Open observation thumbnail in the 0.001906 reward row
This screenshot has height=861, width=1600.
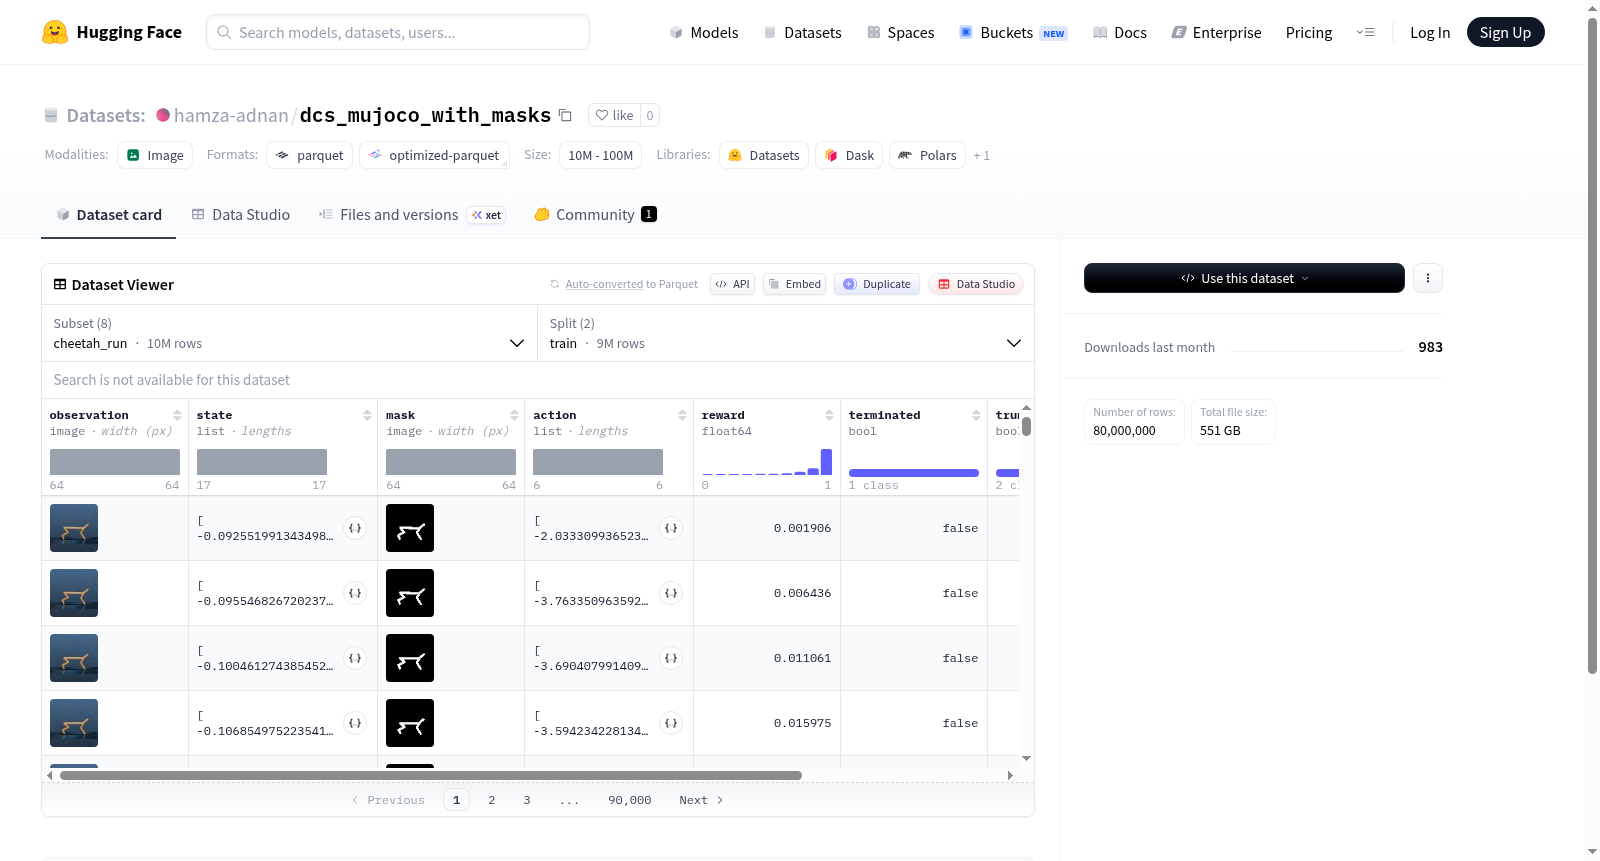(74, 528)
